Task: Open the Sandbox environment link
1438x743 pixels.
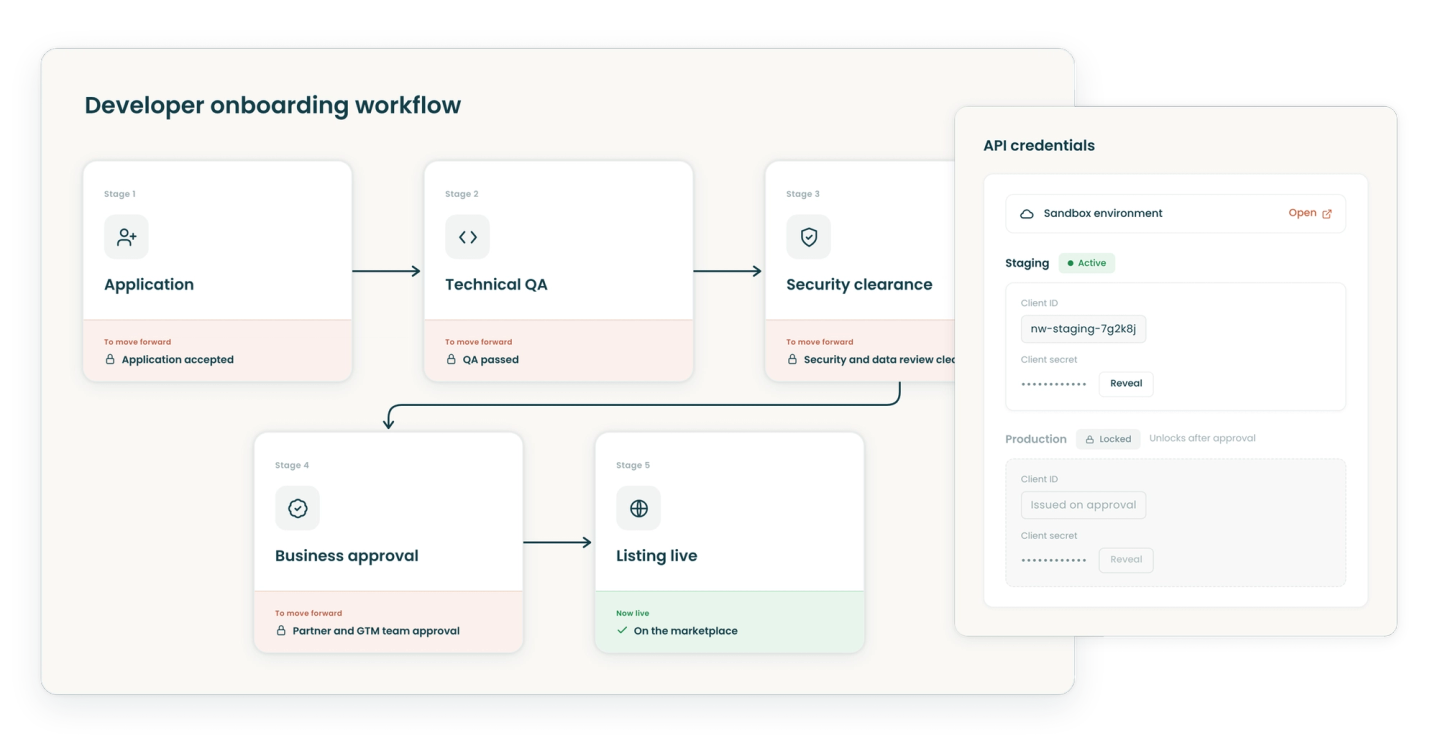Action: (x=1310, y=213)
